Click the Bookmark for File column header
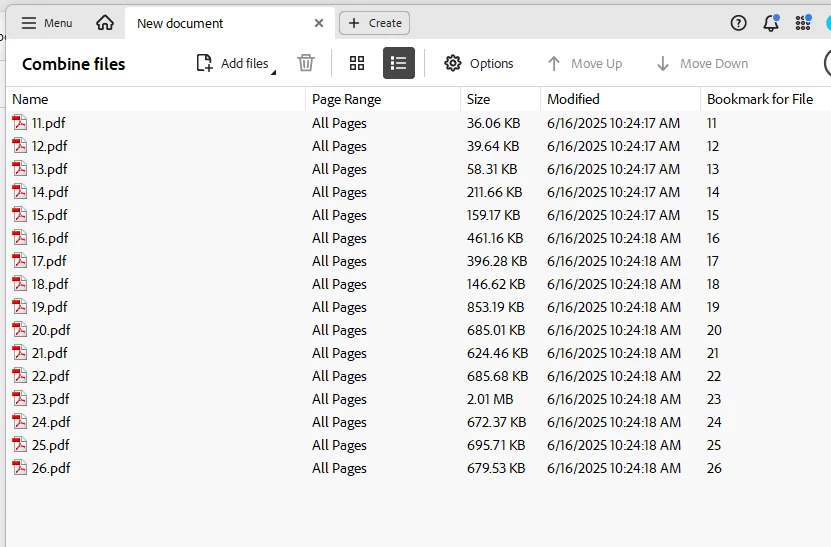The height and width of the screenshot is (547, 831). point(765,99)
